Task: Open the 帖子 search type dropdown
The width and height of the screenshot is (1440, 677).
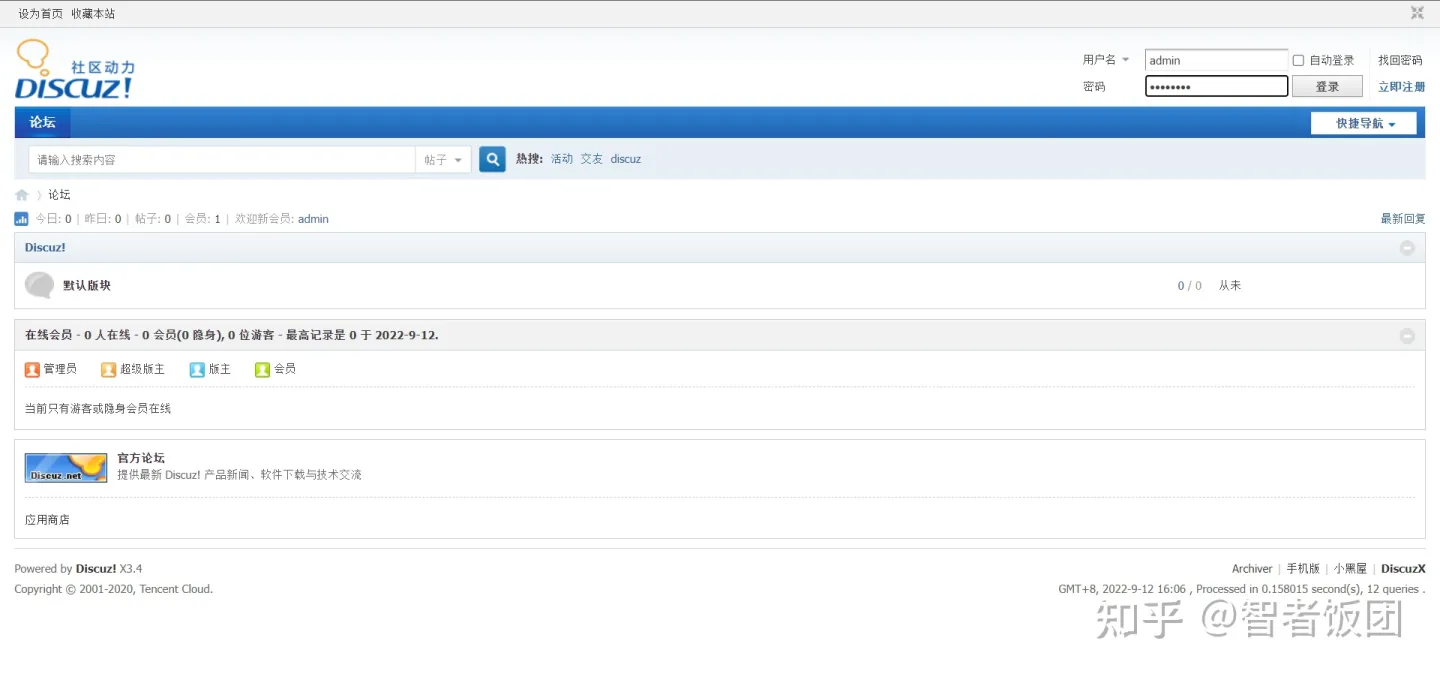Action: point(443,160)
